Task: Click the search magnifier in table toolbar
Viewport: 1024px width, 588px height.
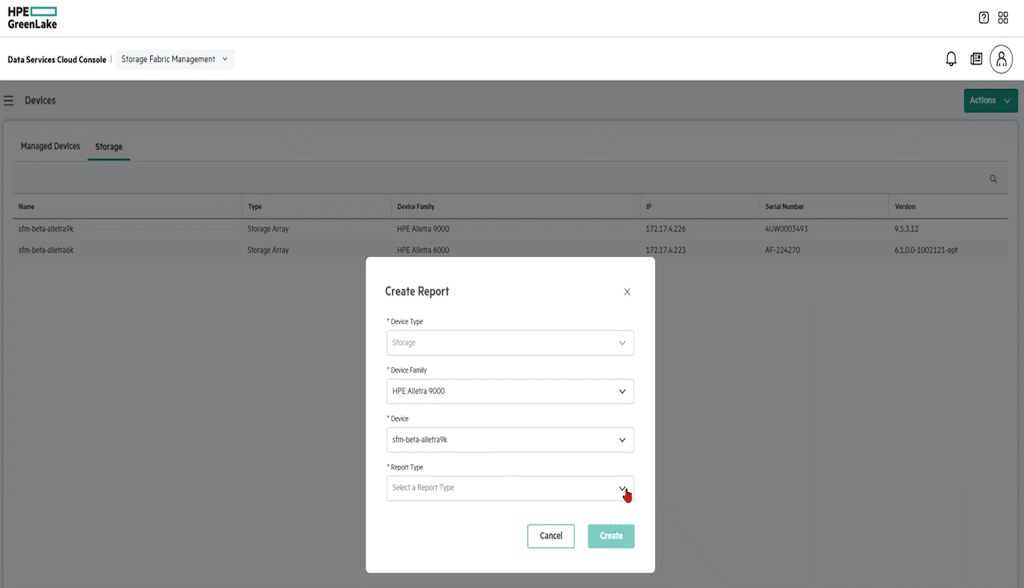Action: [x=993, y=179]
